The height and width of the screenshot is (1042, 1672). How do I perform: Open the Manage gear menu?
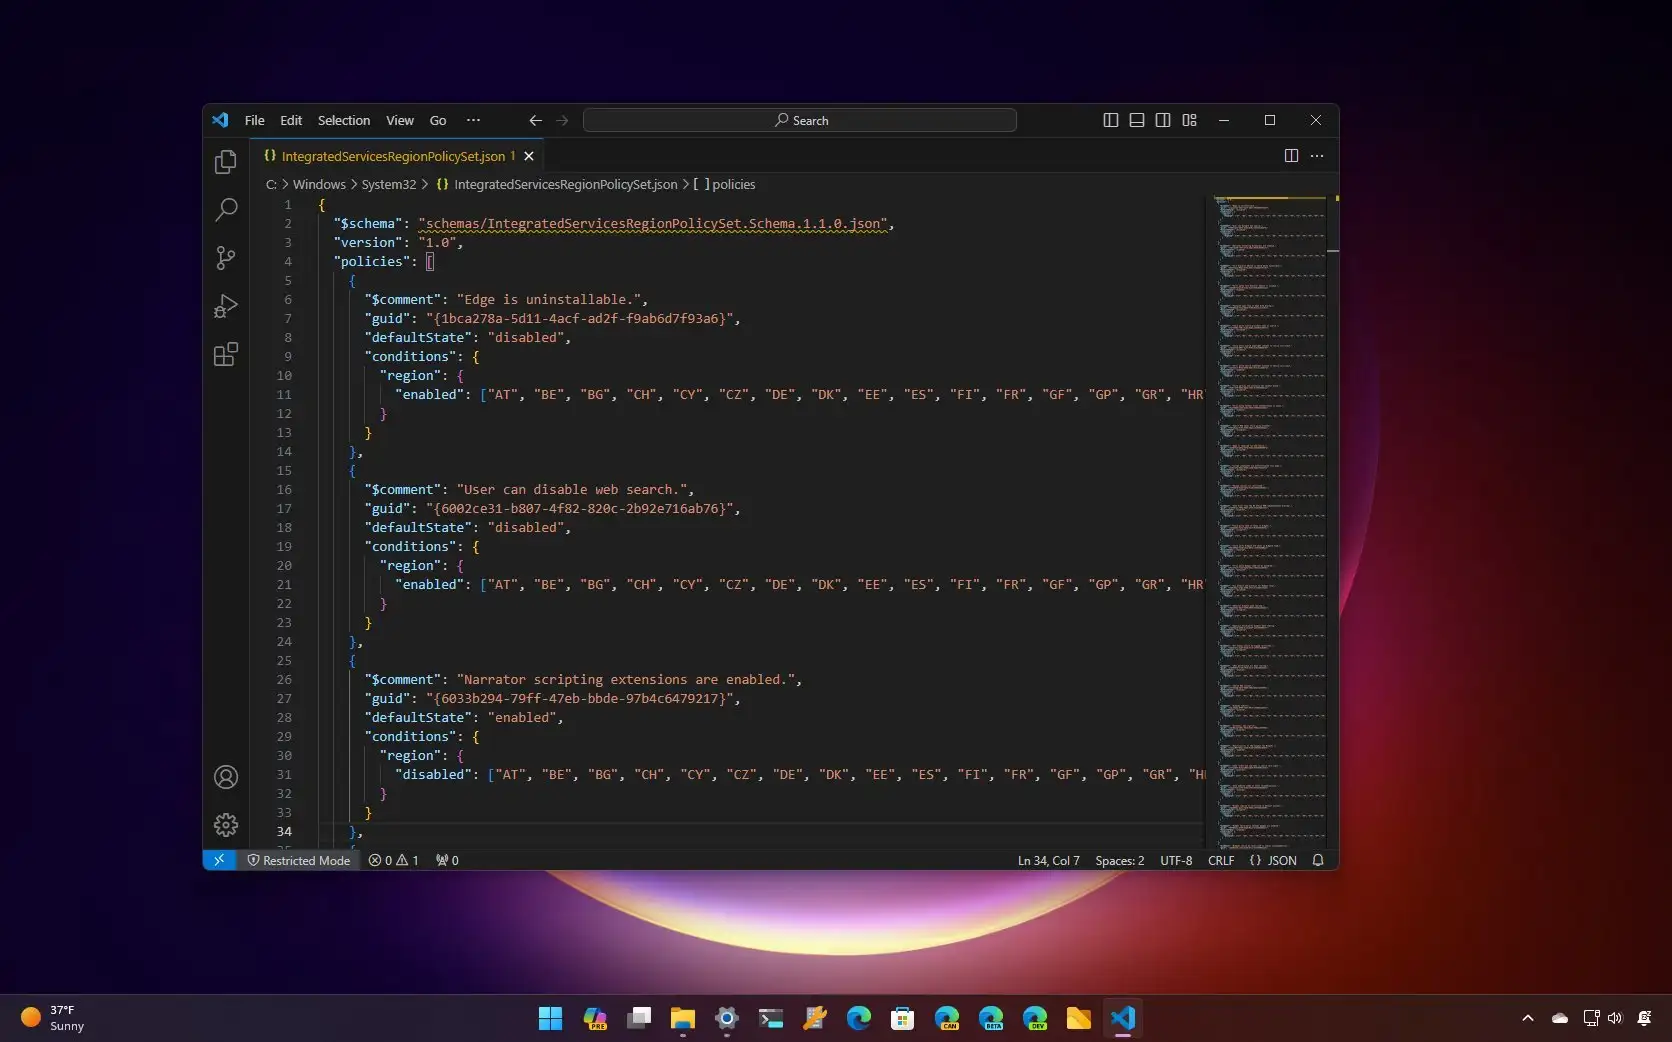pos(226,825)
